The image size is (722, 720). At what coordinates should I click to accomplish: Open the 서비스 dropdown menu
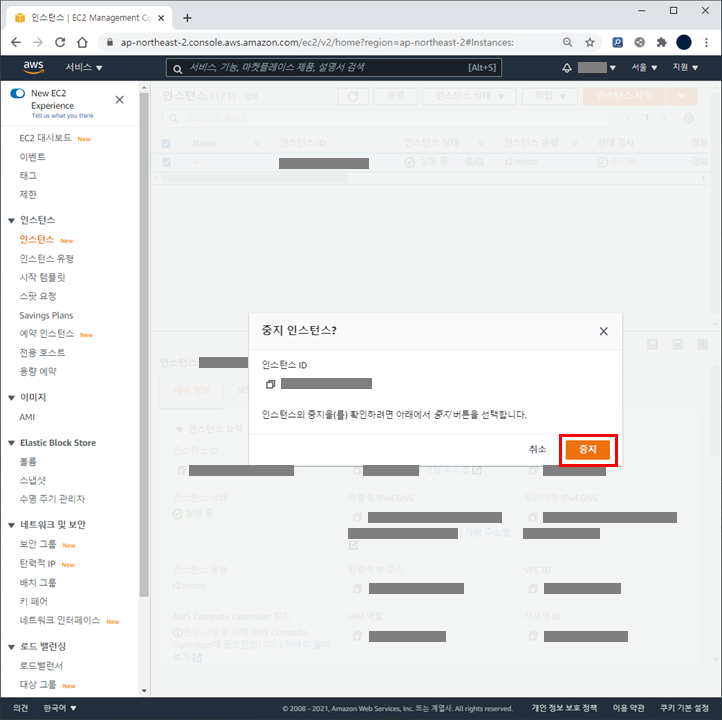[83, 67]
